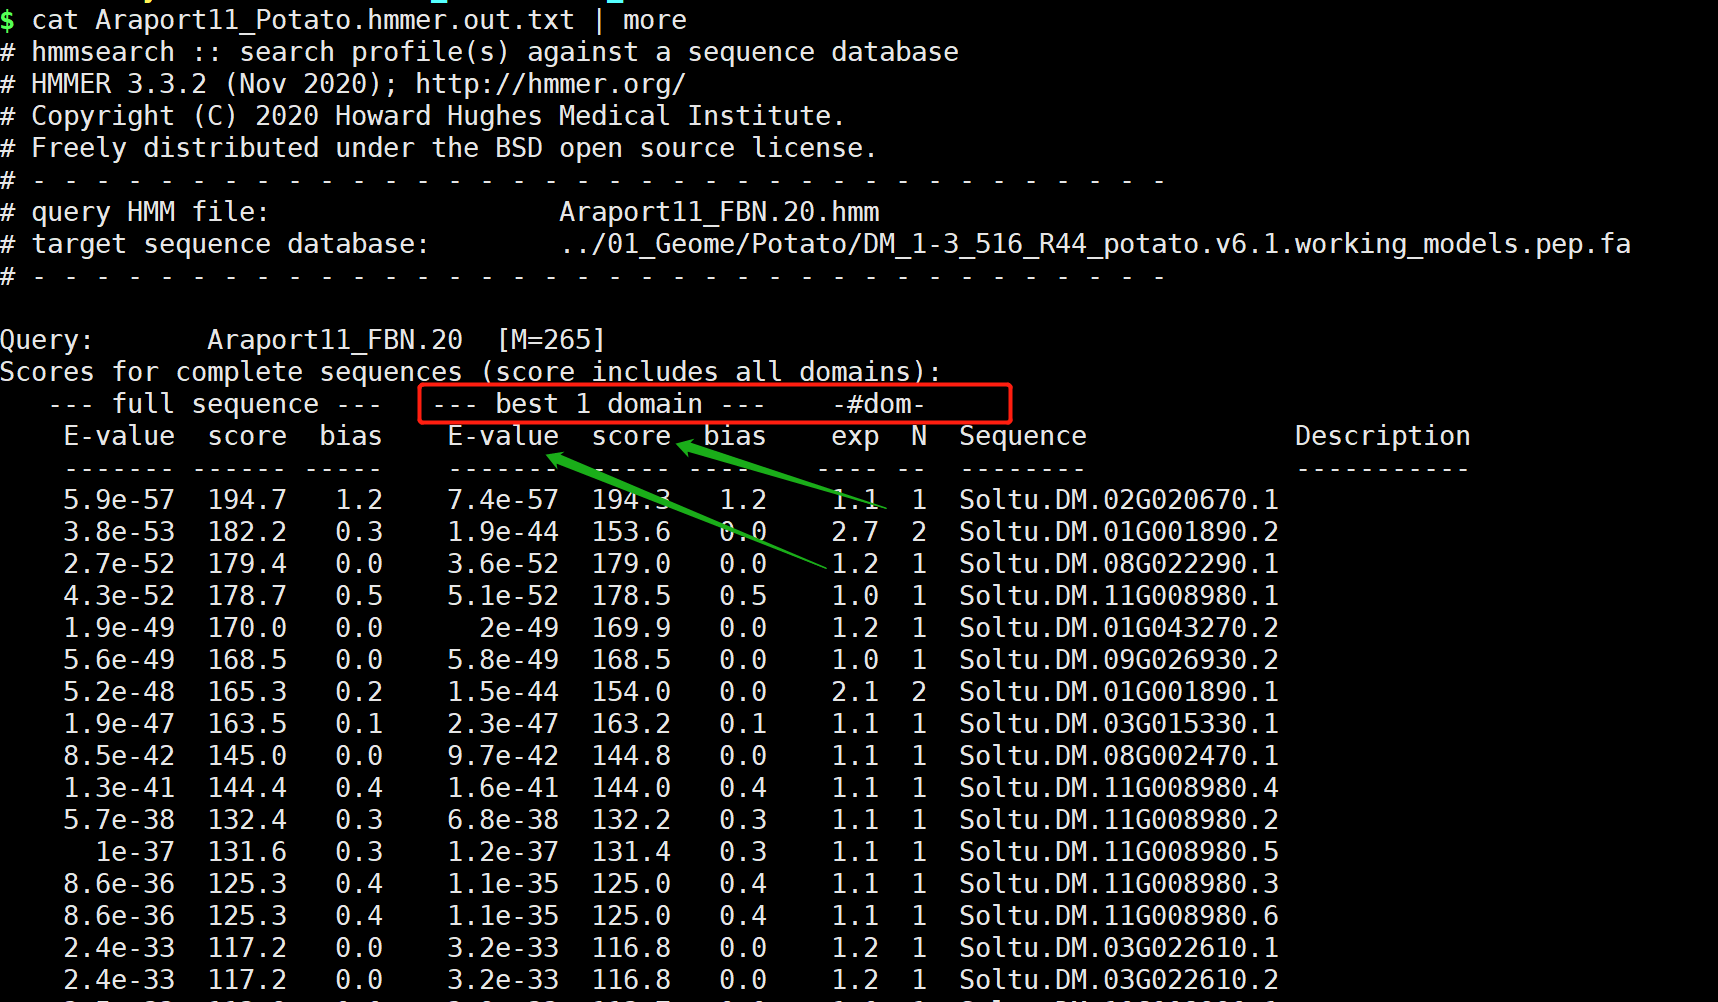Select sequence Soltu.DM.09G026930.2
This screenshot has width=1718, height=1002.
coord(1119,660)
